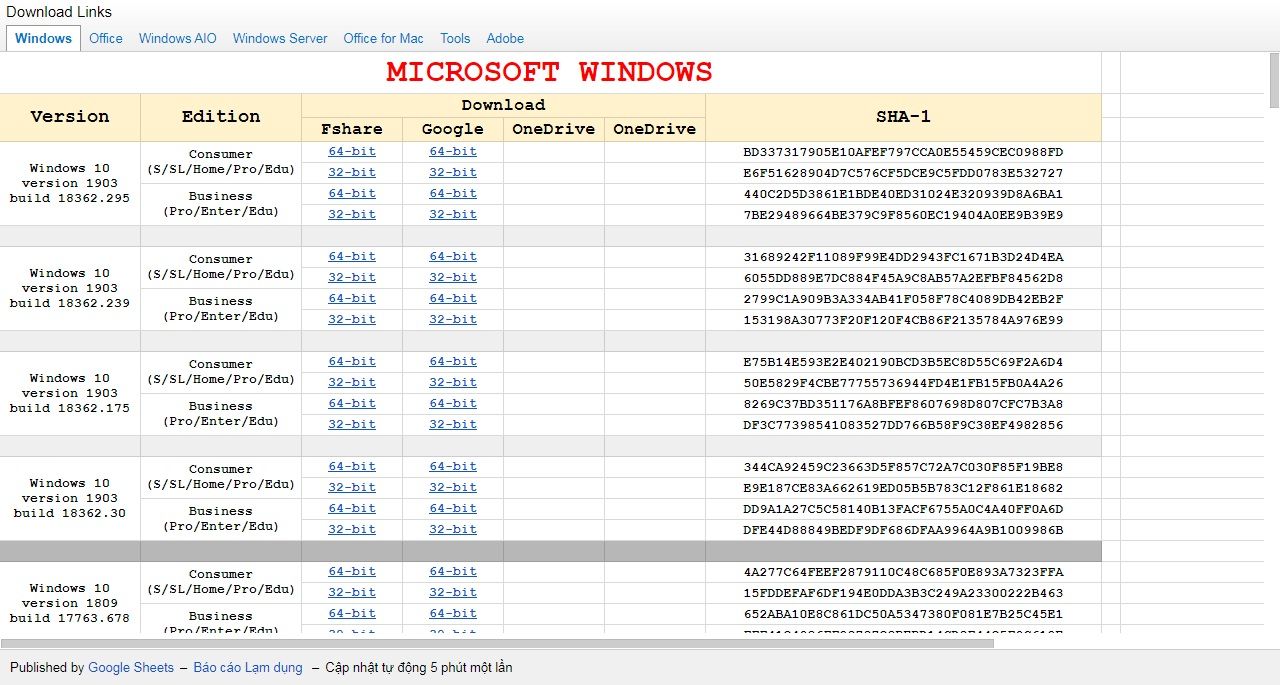Open the Windows AIO tab

[x=177, y=38]
